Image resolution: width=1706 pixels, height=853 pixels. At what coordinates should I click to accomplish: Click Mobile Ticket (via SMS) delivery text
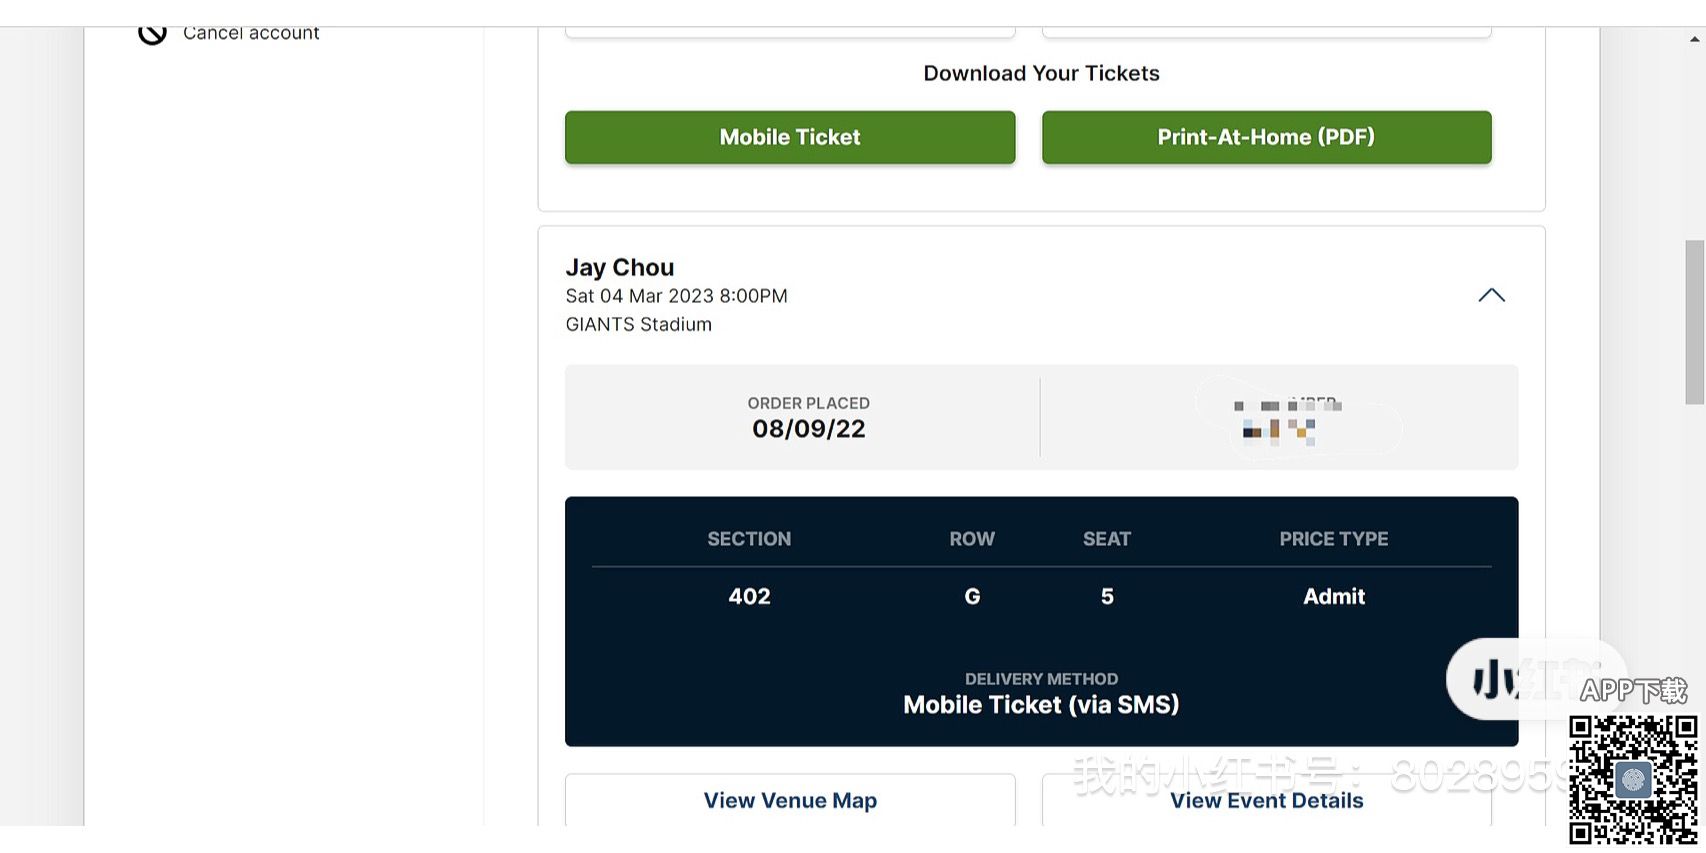1041,705
